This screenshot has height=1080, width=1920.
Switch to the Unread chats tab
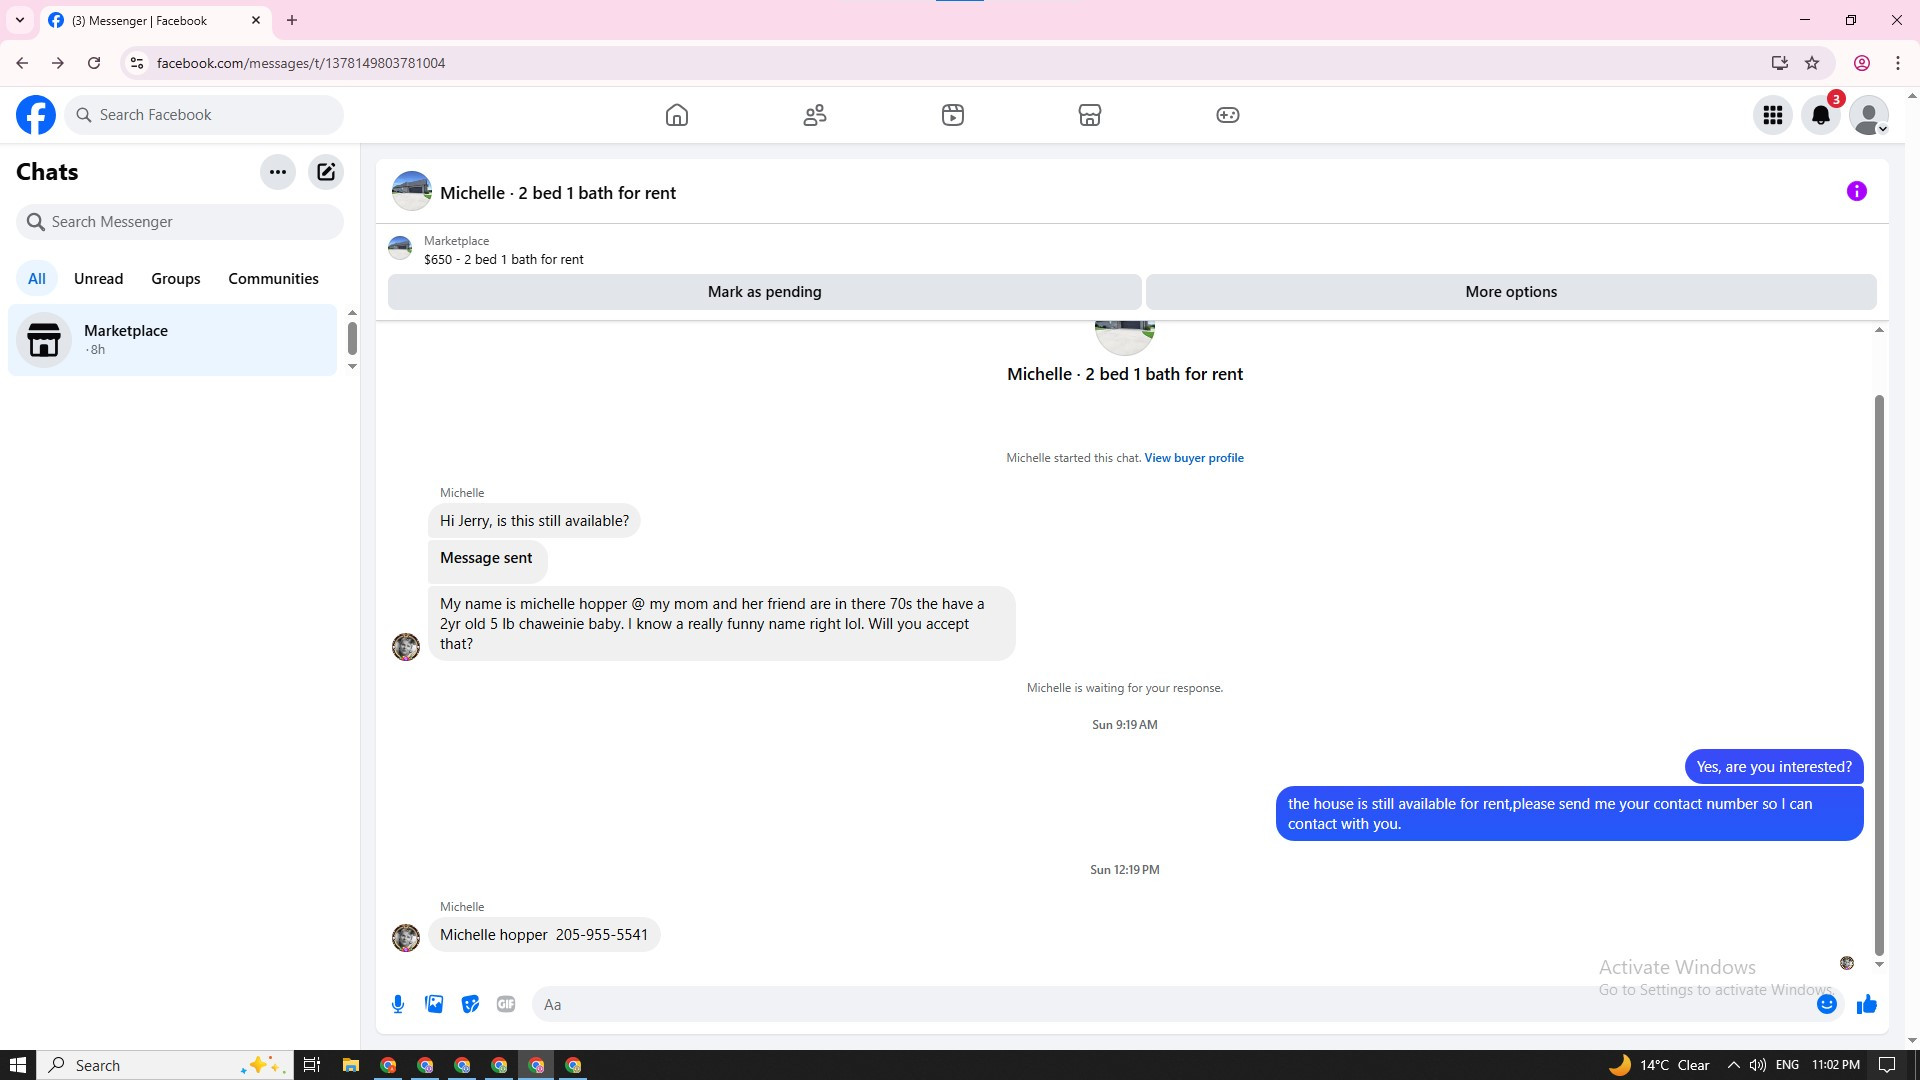98,279
